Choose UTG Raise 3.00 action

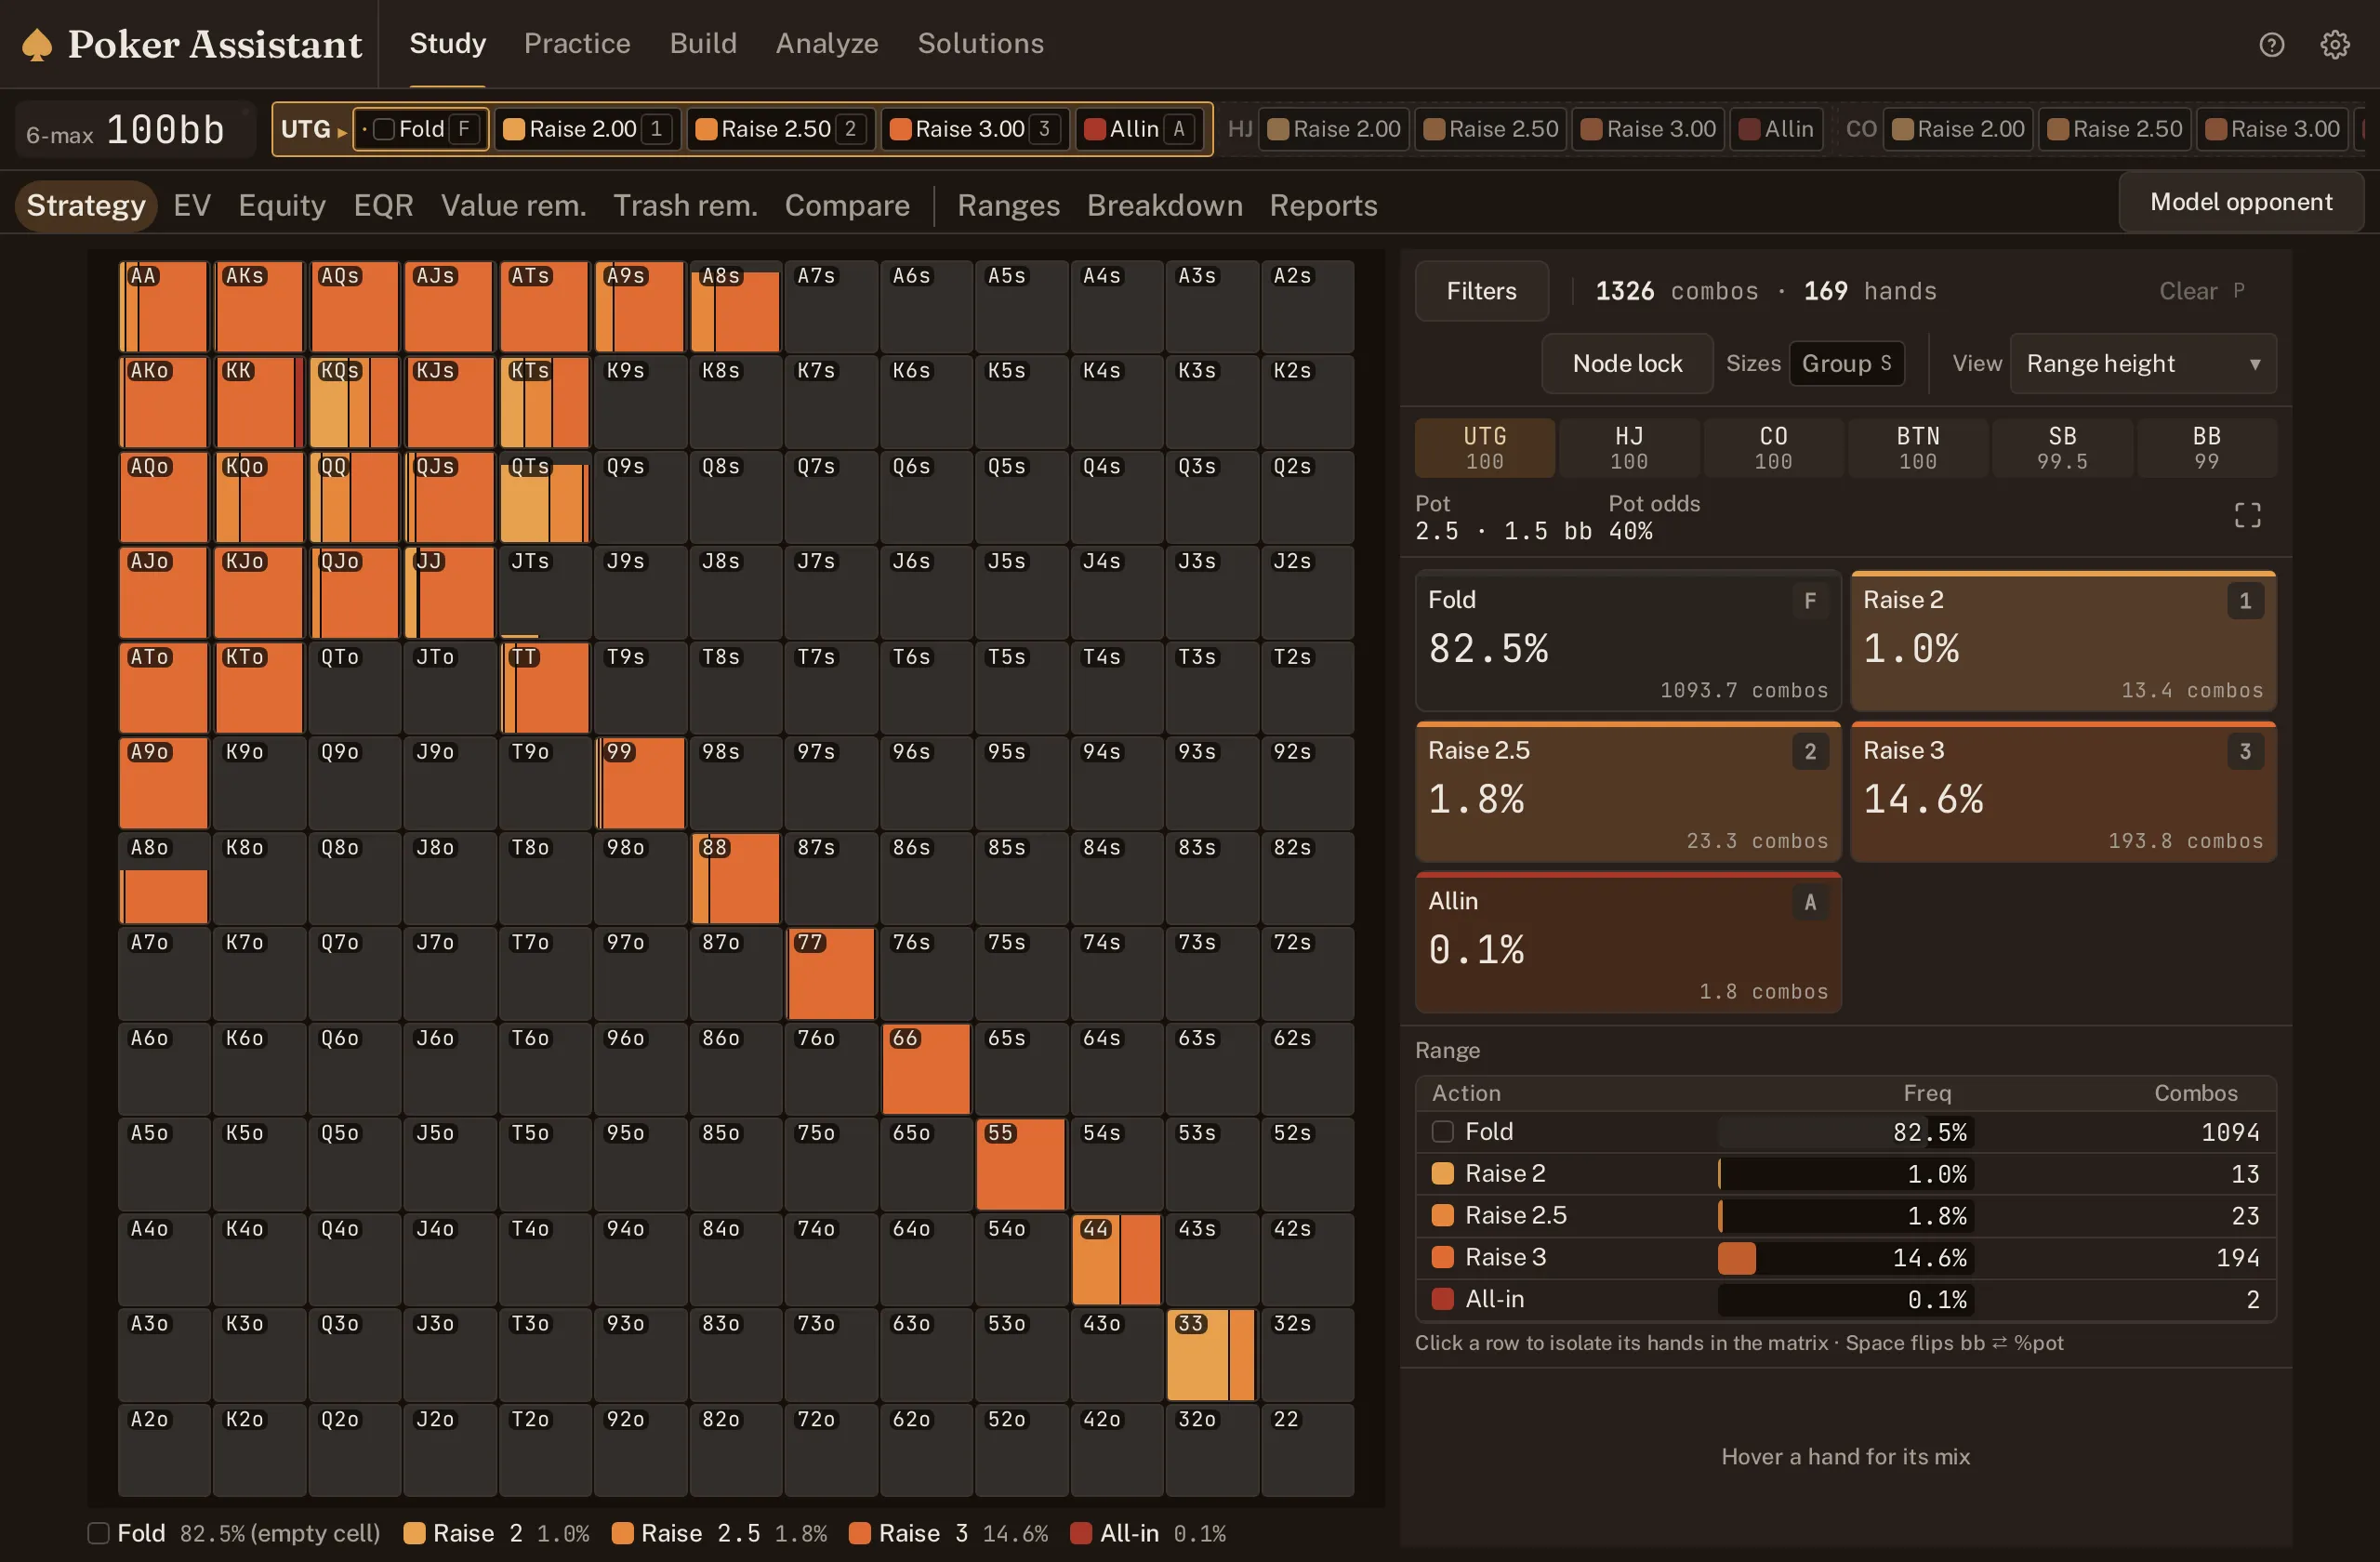[x=974, y=129]
